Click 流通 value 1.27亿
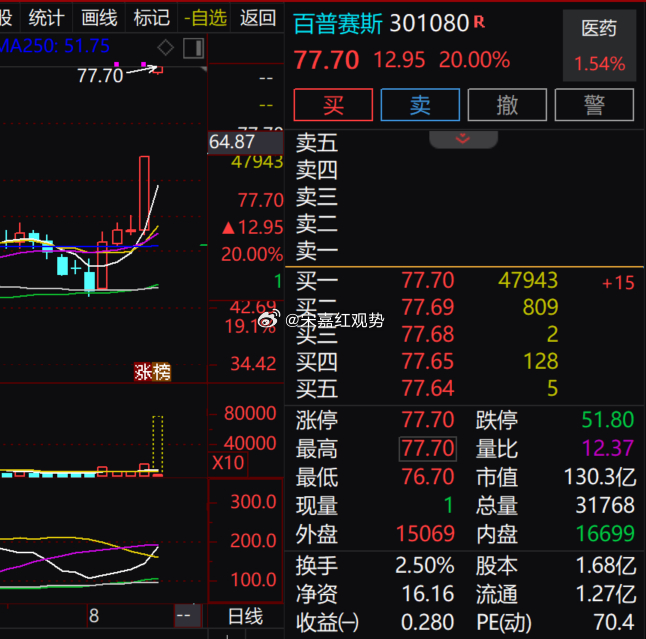Viewport: 646px width, 639px height. pos(605,594)
